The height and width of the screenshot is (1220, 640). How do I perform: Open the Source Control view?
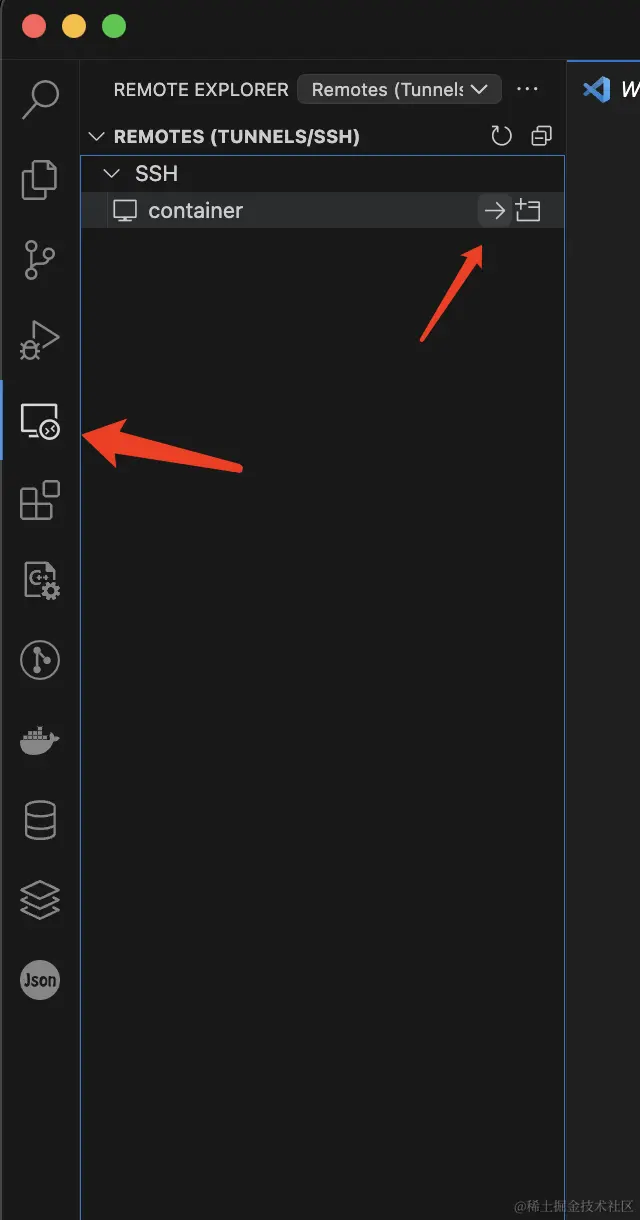40,260
